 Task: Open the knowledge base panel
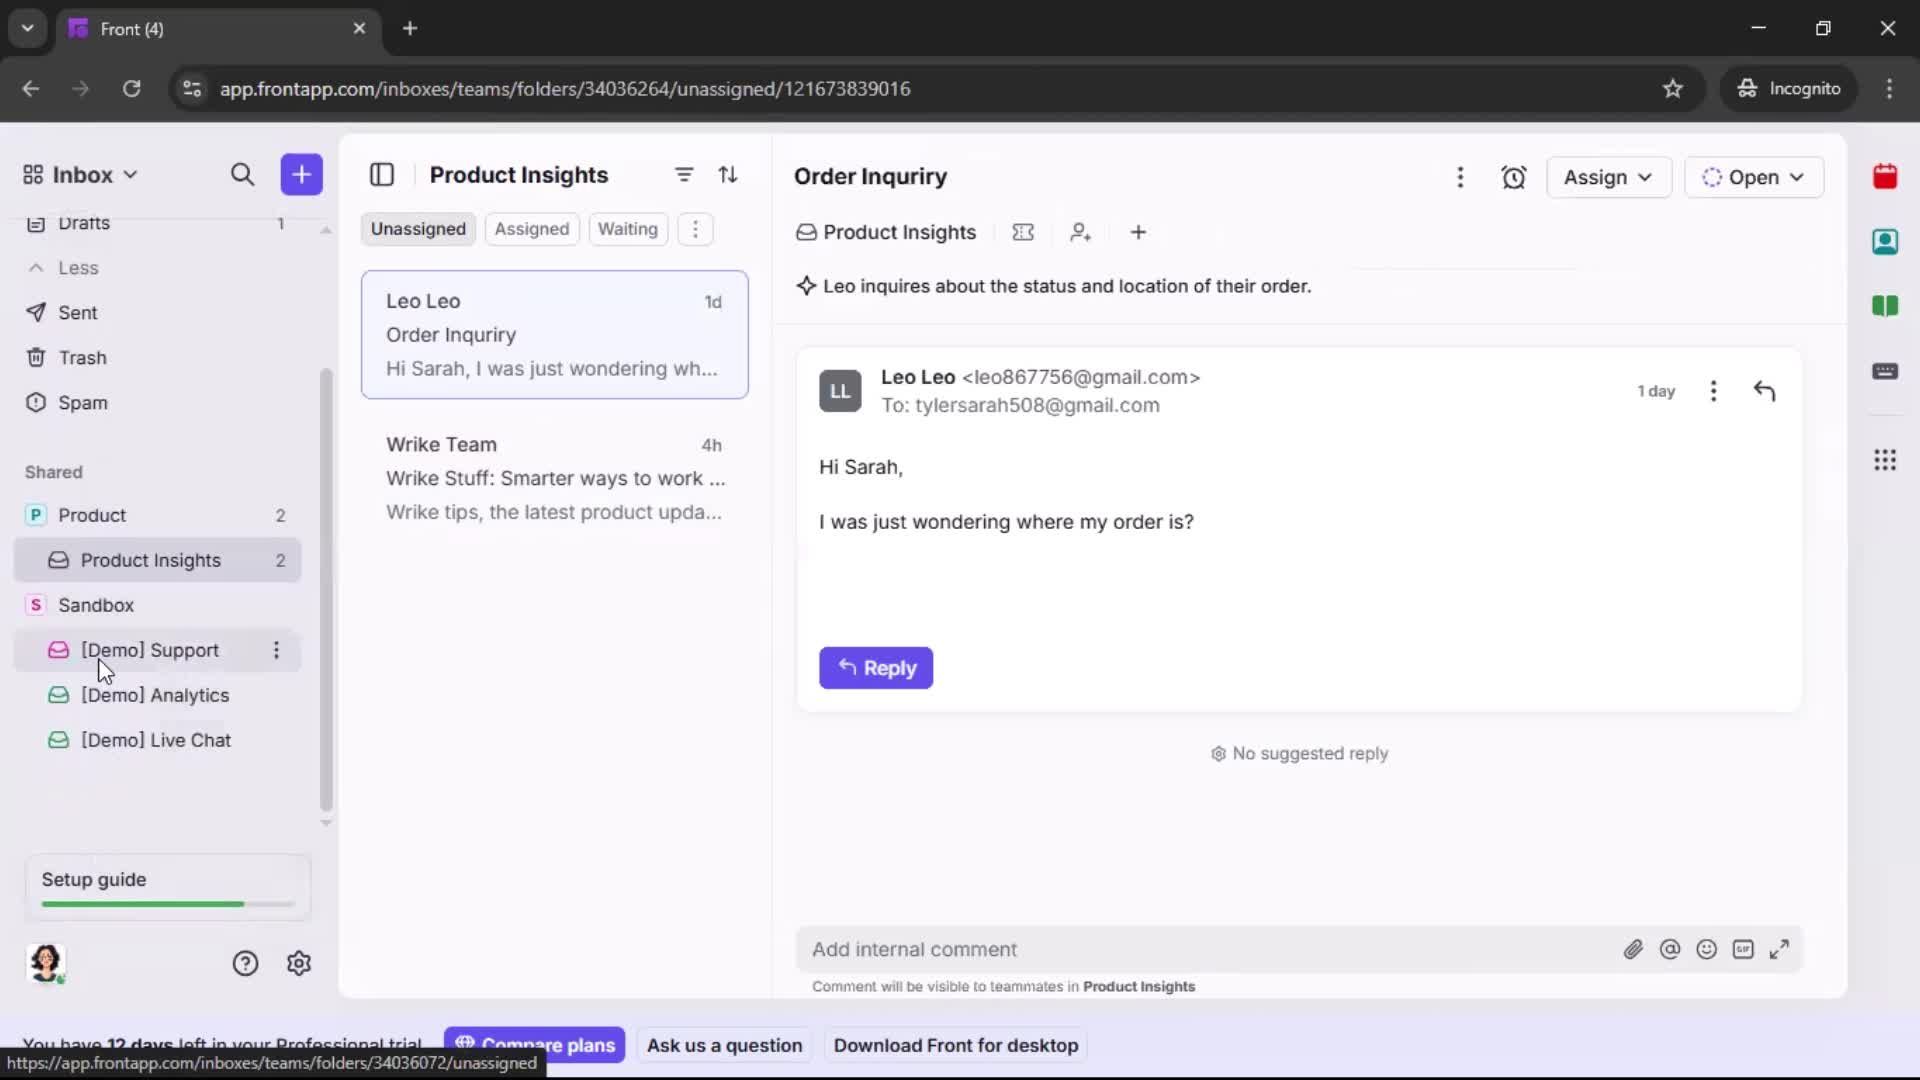click(x=1886, y=307)
